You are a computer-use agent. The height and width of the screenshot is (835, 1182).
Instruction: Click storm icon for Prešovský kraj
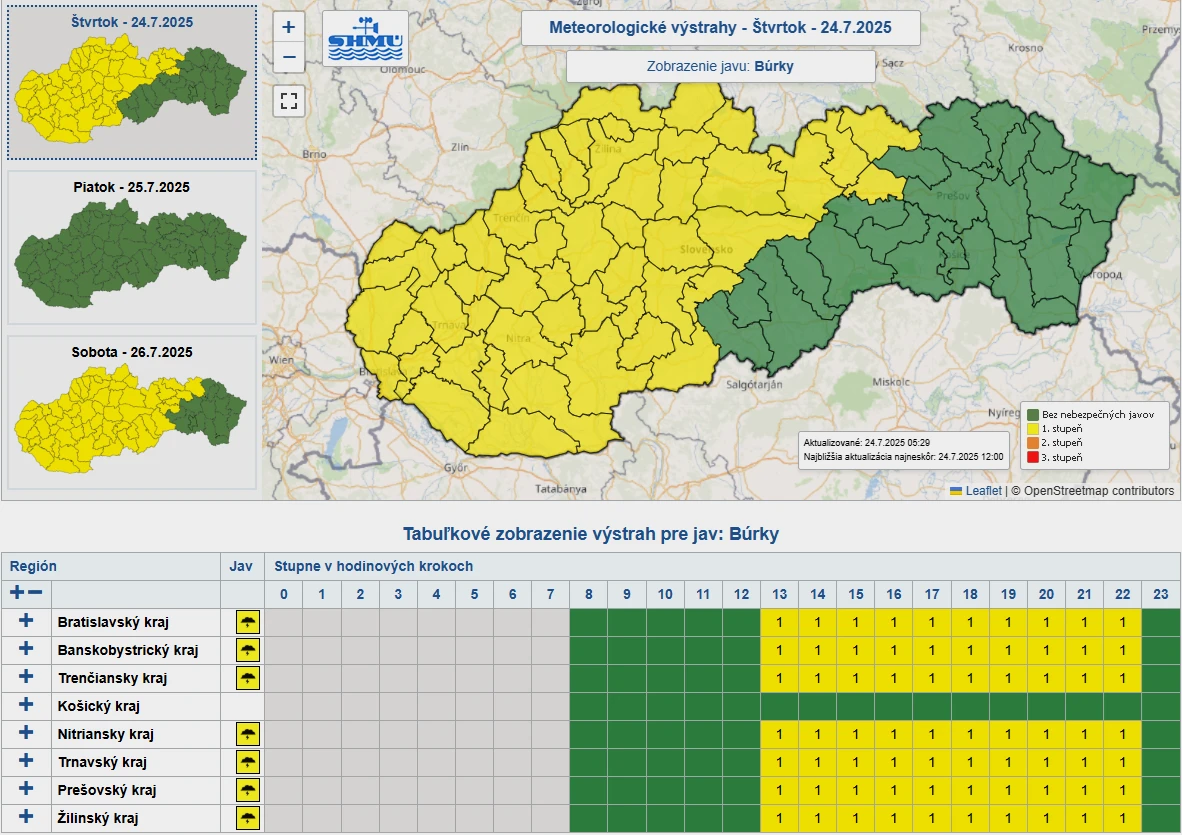(247, 790)
